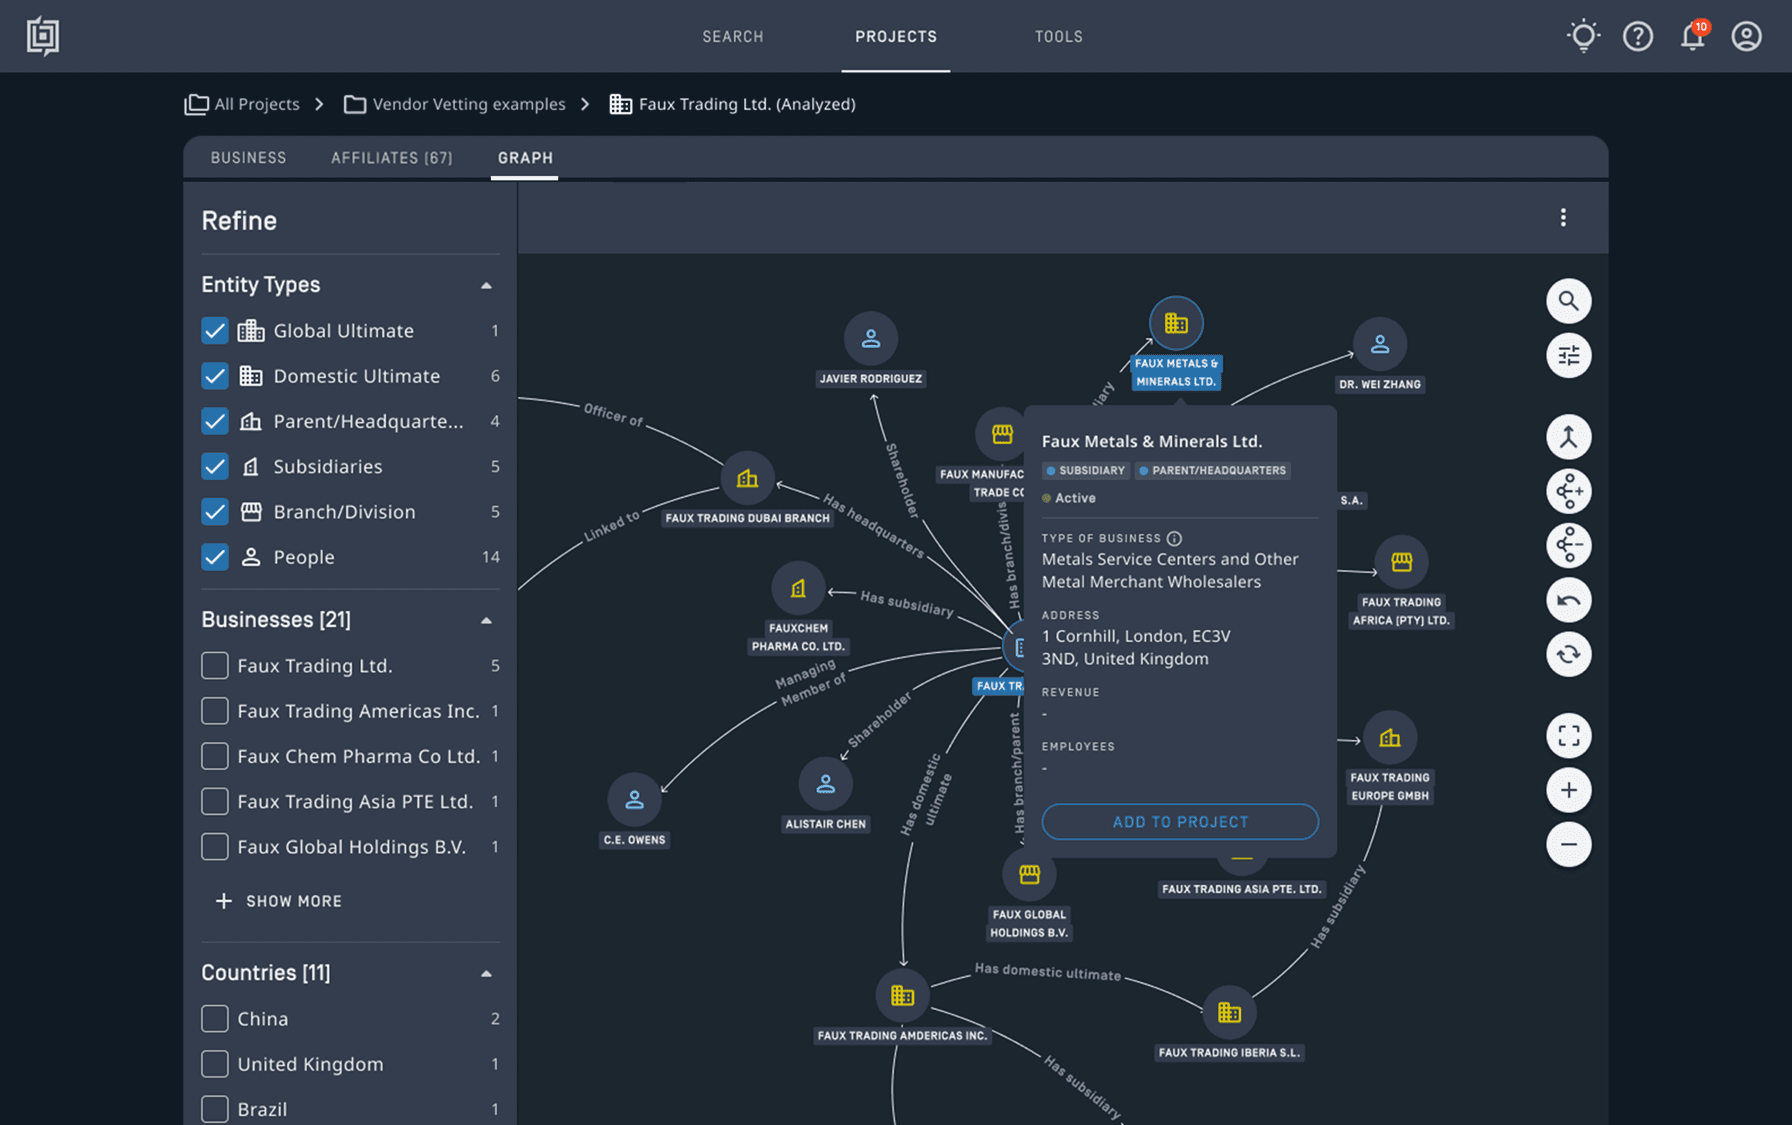Collapse the Businesses section
The width and height of the screenshot is (1792, 1125).
point(486,621)
